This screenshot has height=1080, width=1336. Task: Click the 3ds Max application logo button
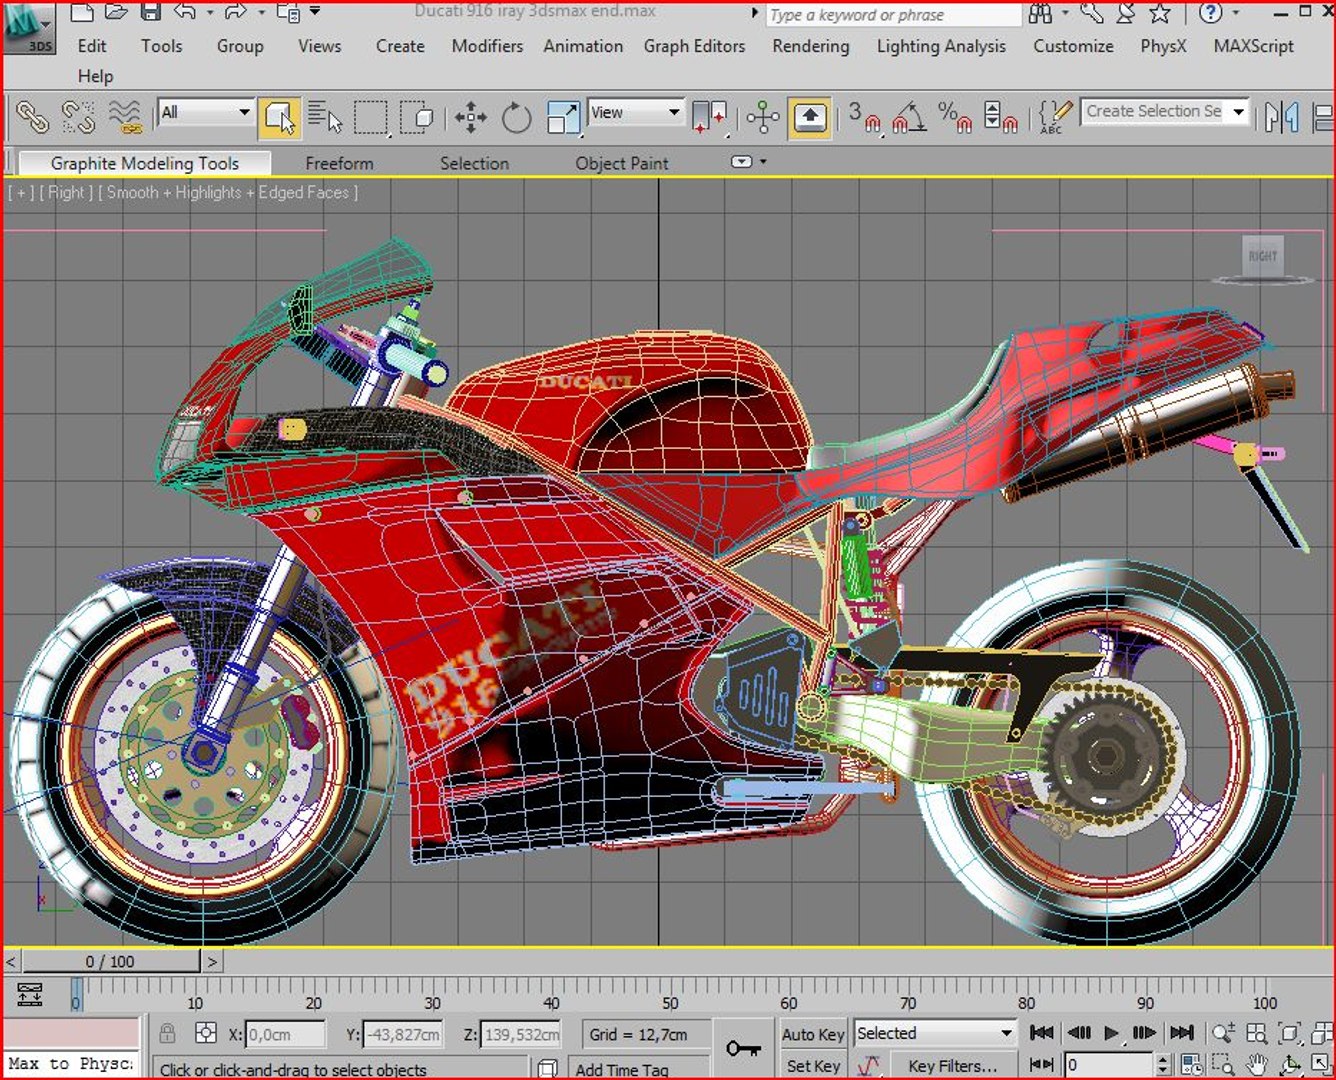(x=28, y=28)
